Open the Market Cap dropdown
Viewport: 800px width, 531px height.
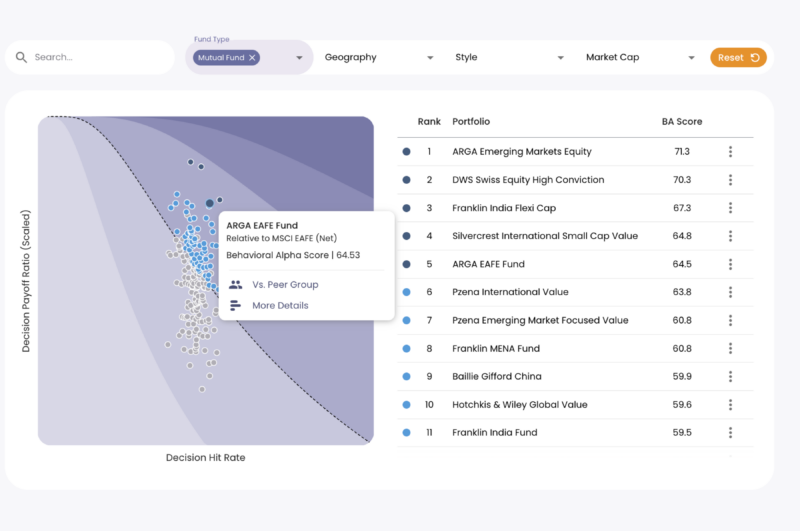coord(640,58)
